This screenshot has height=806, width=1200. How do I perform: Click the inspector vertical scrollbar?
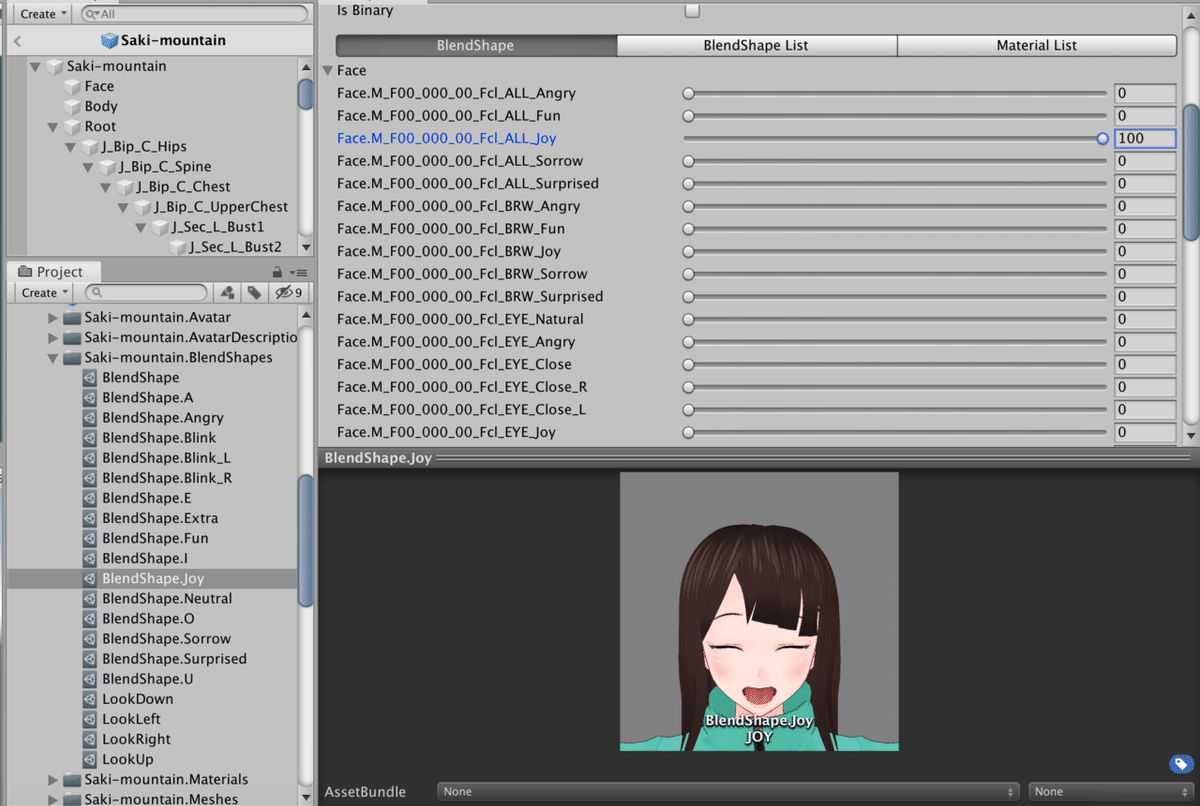(x=1190, y=171)
